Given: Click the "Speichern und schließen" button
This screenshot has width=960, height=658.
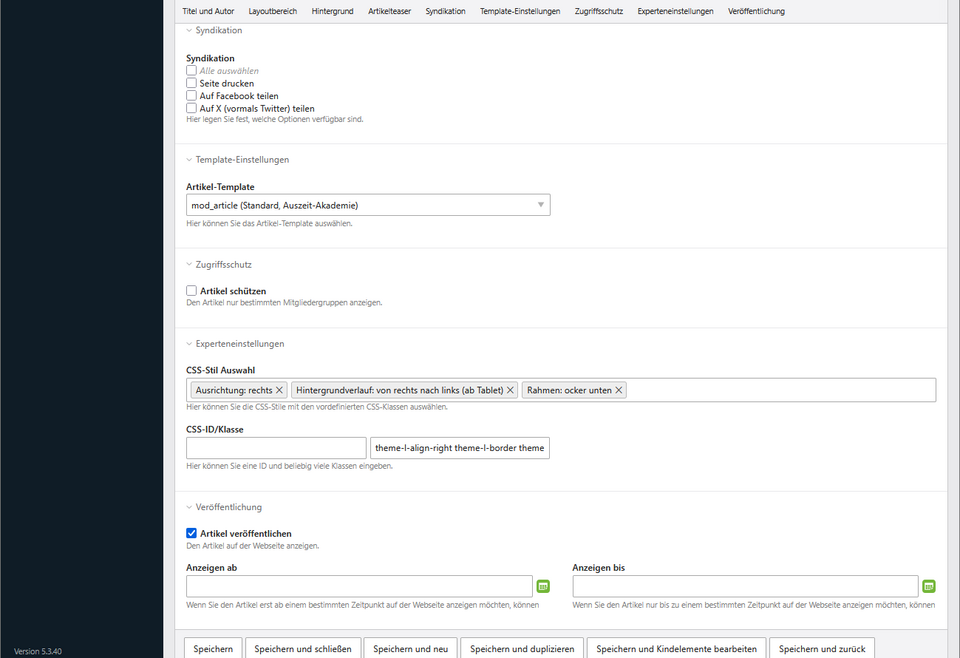Looking at the screenshot, I should 303,648.
